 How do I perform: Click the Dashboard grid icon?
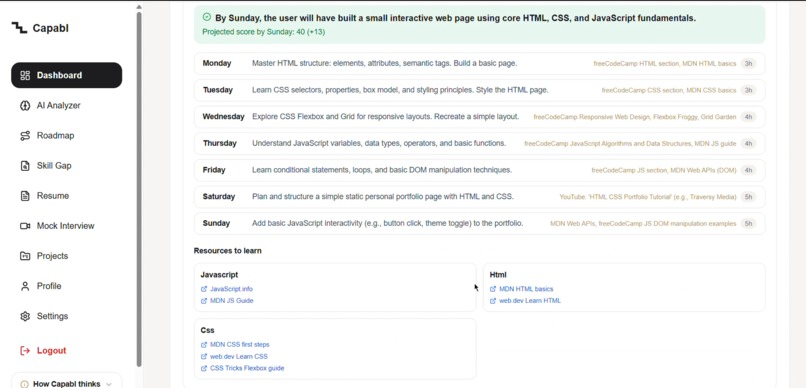point(25,76)
